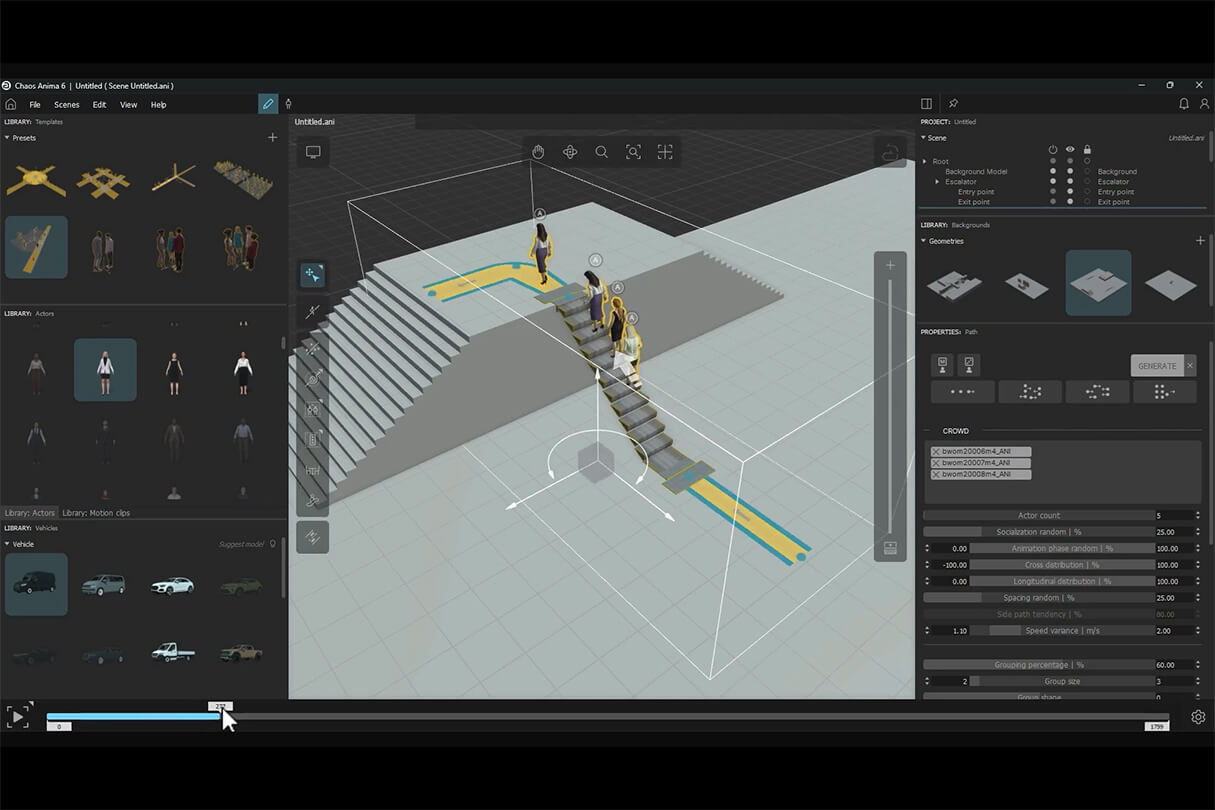Click the orbit camera tool icon
This screenshot has width=1215, height=810.
pyautogui.click(x=570, y=152)
